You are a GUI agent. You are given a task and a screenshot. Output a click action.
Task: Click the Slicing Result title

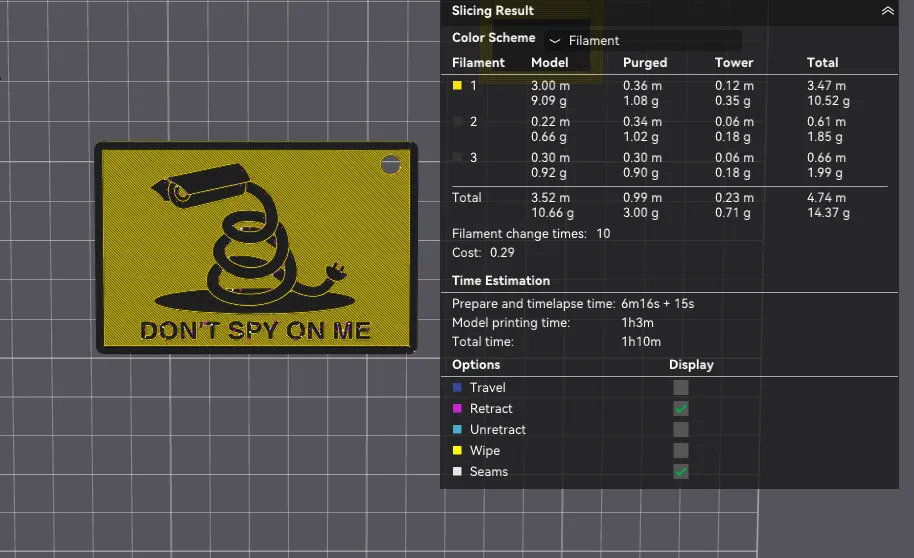(493, 10)
